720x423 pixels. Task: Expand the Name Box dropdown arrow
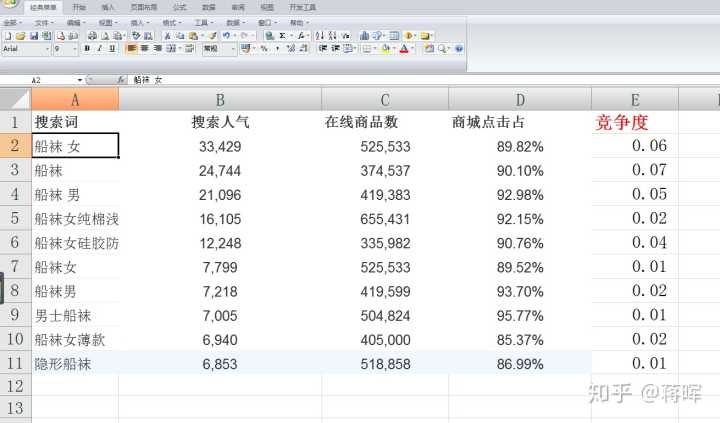point(80,79)
